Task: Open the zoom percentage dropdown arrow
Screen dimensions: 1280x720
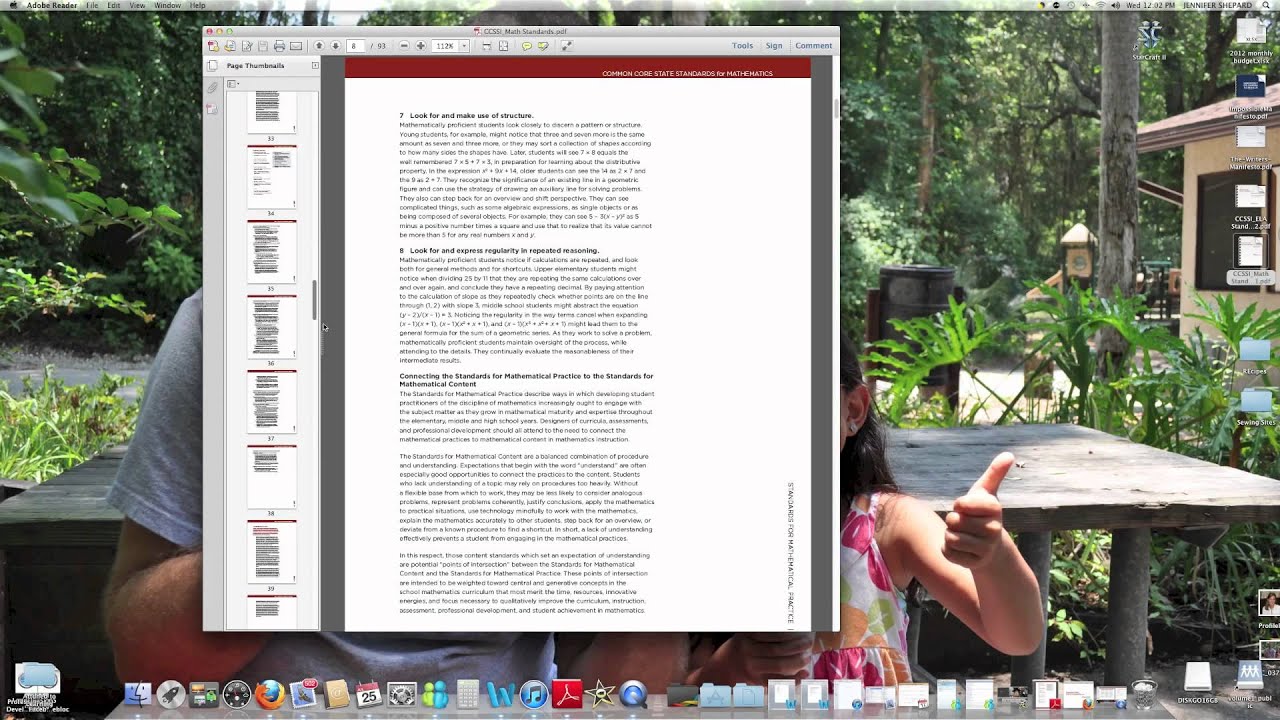Action: coord(464,46)
